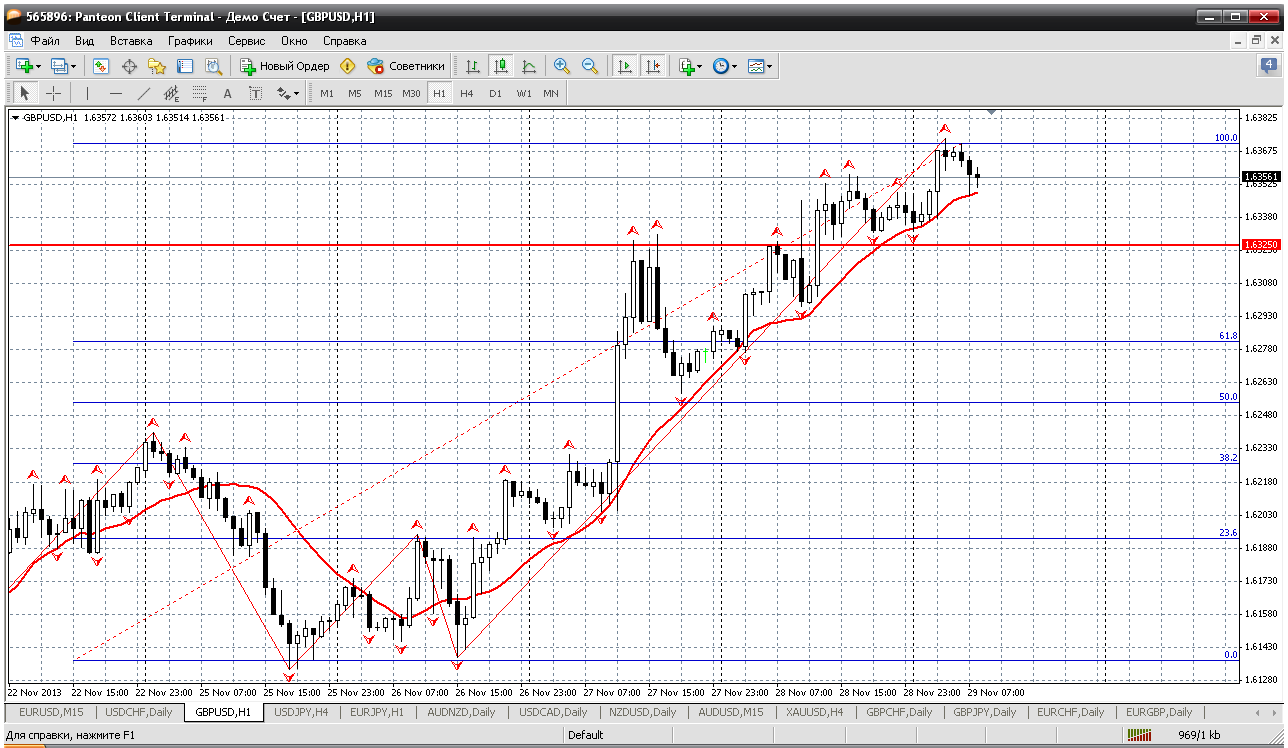Open the Profiles toolbar icon
Viewport: 1288px width, 748px height.
point(59,66)
